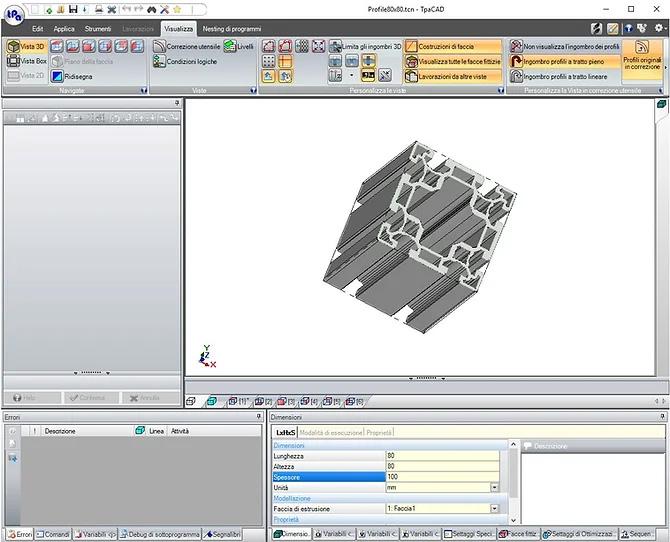Switch to Comandi bottom tab

point(53,534)
